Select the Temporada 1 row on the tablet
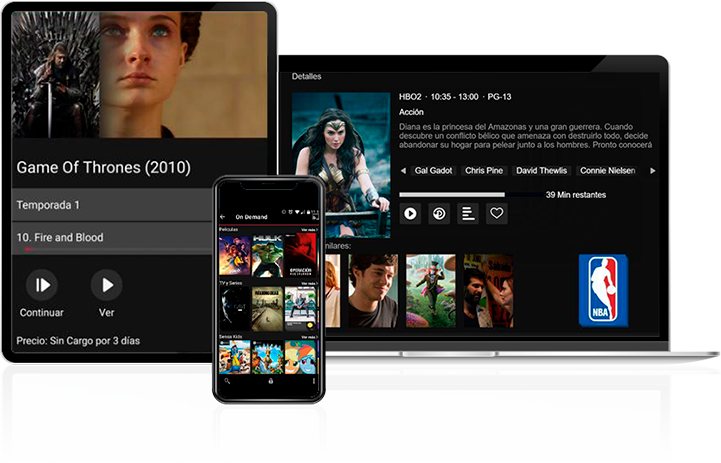721x463 pixels. pyautogui.click(x=112, y=205)
